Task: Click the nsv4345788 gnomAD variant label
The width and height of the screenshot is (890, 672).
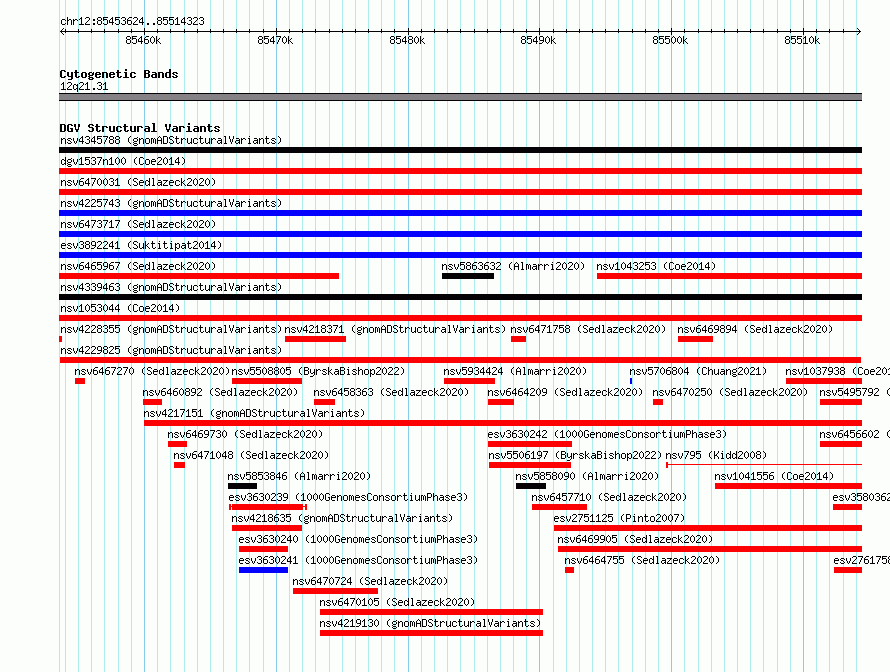Action: (171, 140)
